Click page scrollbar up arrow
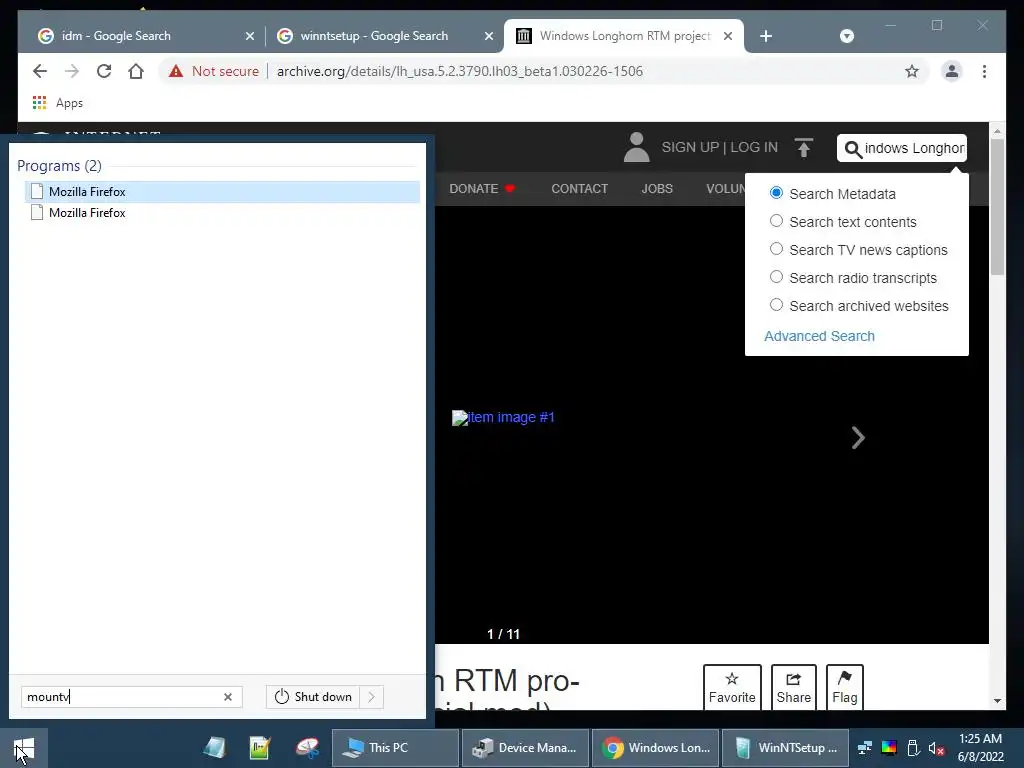1024x768 pixels. pyautogui.click(x=997, y=131)
